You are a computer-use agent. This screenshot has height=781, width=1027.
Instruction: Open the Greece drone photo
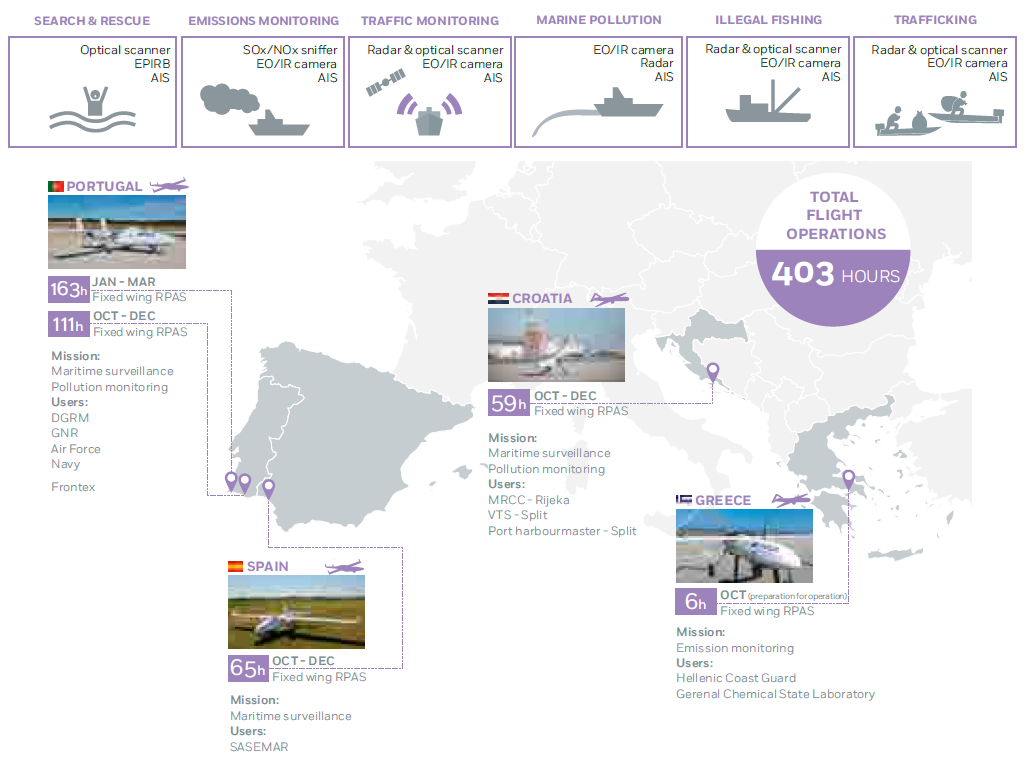point(744,546)
